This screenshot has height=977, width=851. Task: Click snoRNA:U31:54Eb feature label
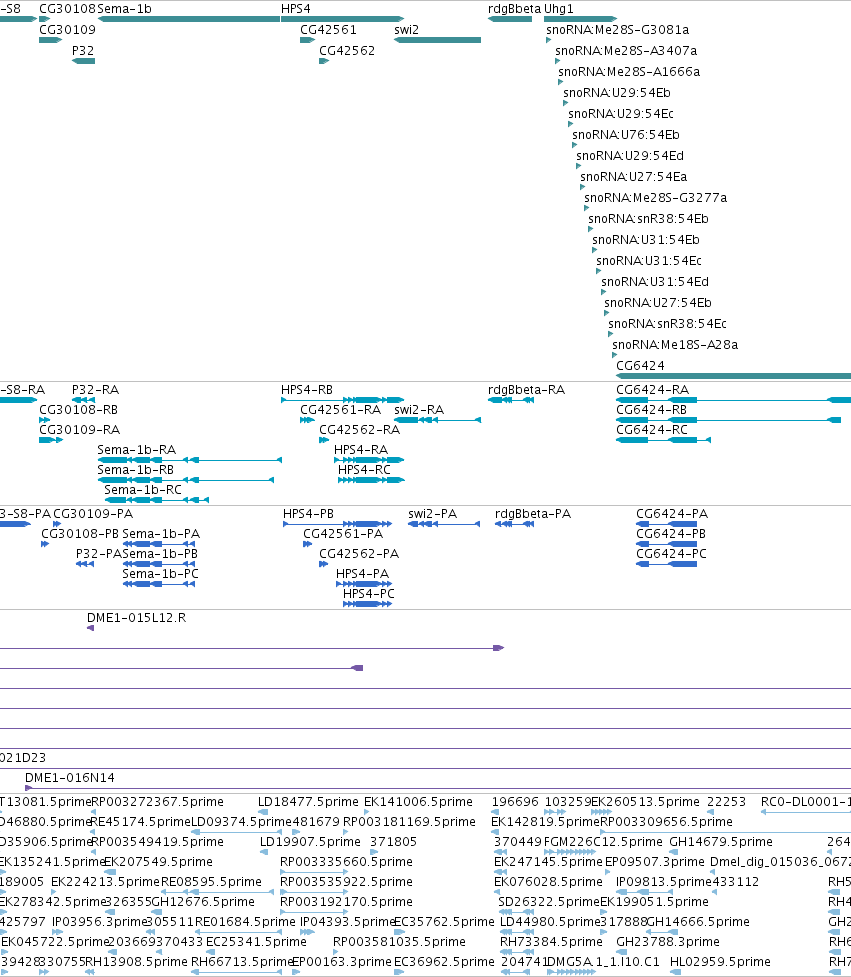645,239
